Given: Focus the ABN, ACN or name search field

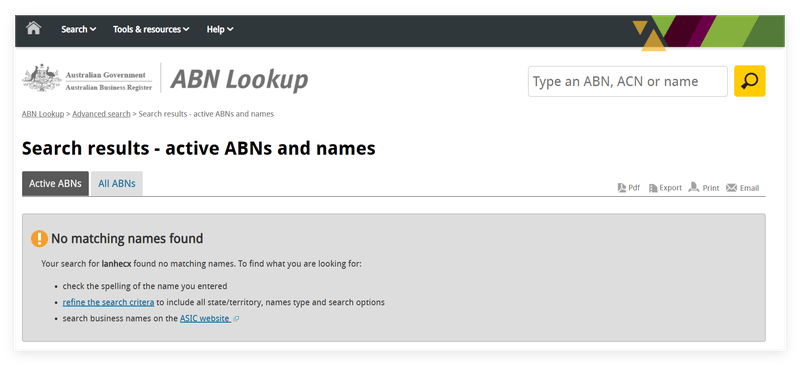Looking at the screenshot, I should 628,81.
